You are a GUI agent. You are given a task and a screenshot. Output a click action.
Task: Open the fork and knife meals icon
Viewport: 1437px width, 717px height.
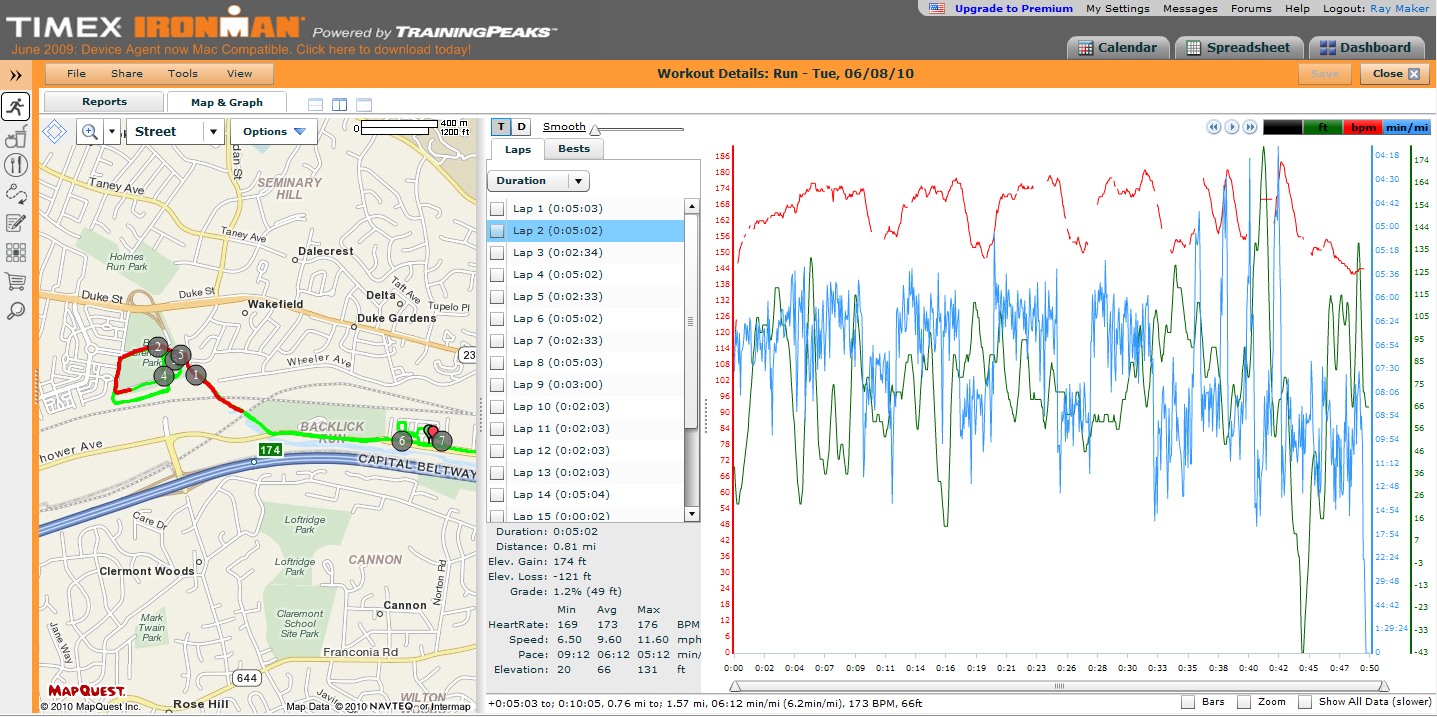tap(16, 165)
